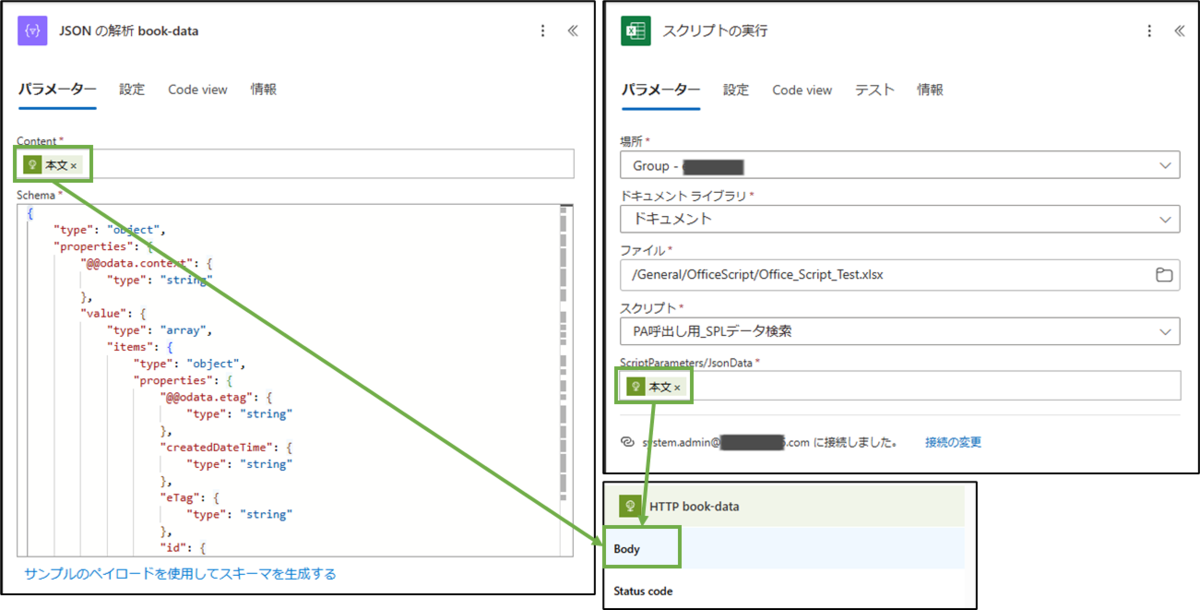Switch to パラメーター tab in スクリプトの実行 panel
Image resolution: width=1200 pixels, height=610 pixels.
tap(661, 89)
